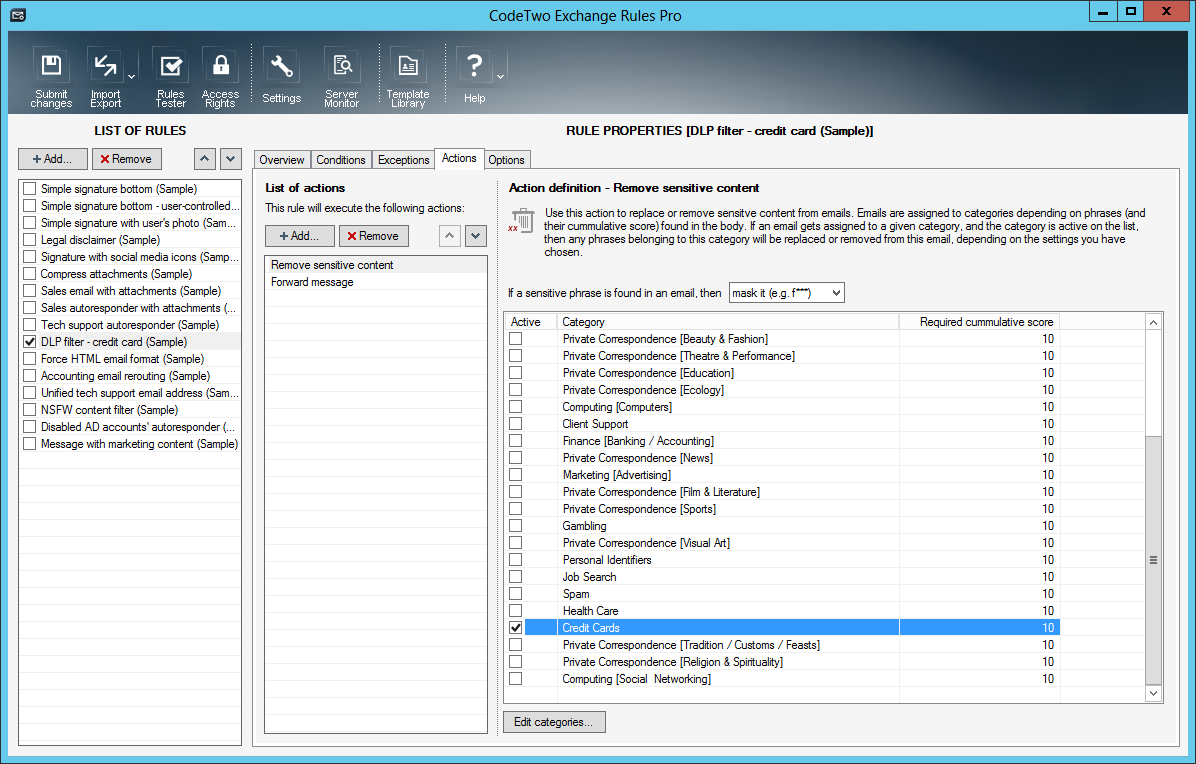
Task: Activate the Gambling category checkbox
Action: pos(516,525)
